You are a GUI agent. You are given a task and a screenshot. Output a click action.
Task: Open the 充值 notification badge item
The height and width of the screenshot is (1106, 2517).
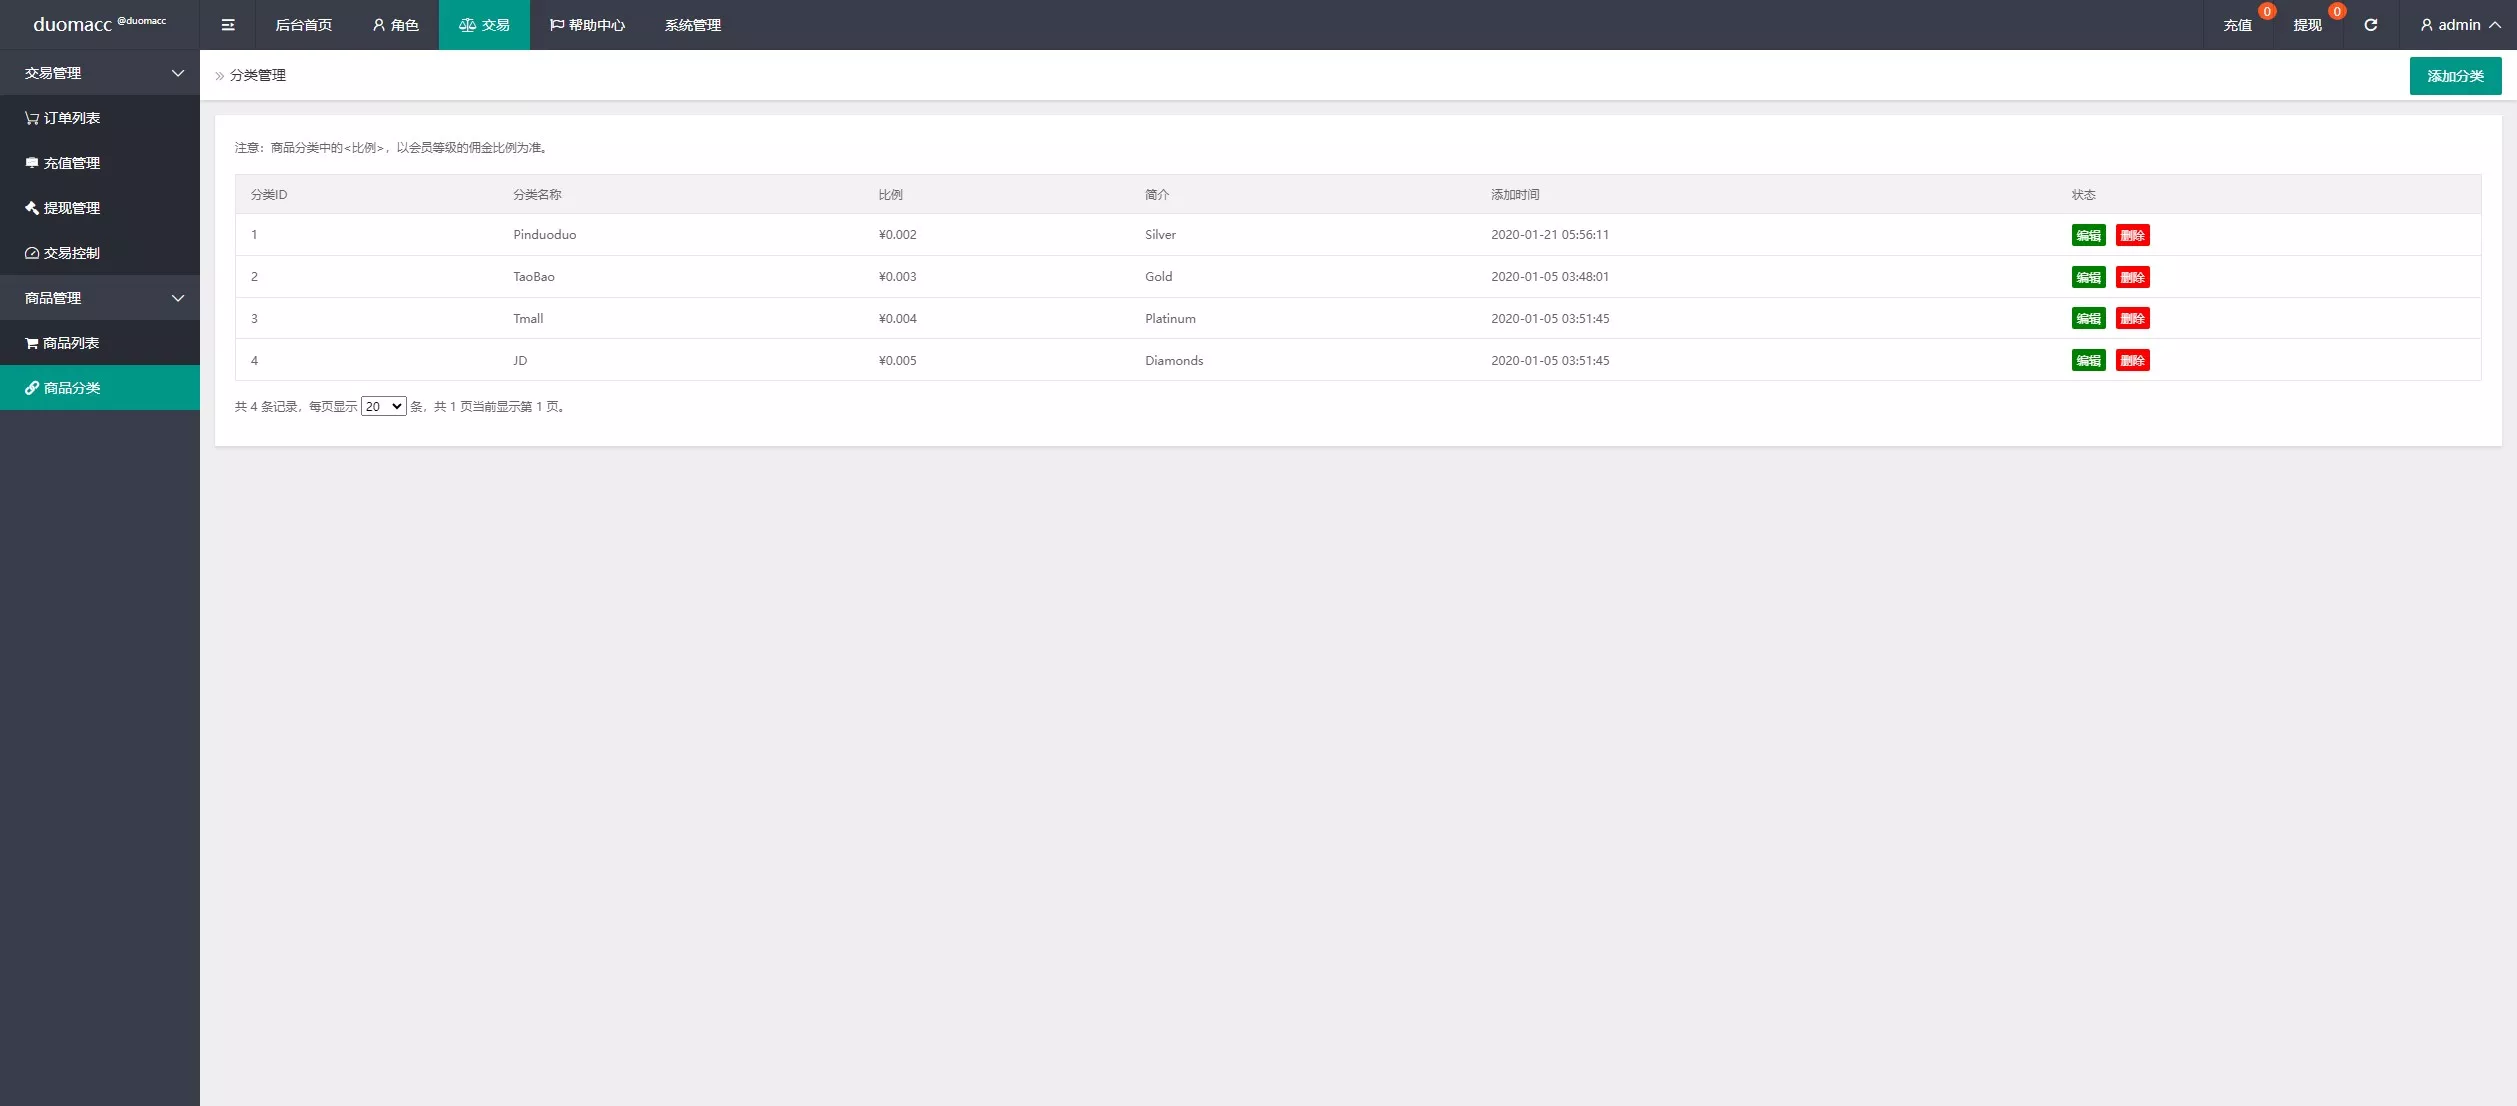[2238, 25]
